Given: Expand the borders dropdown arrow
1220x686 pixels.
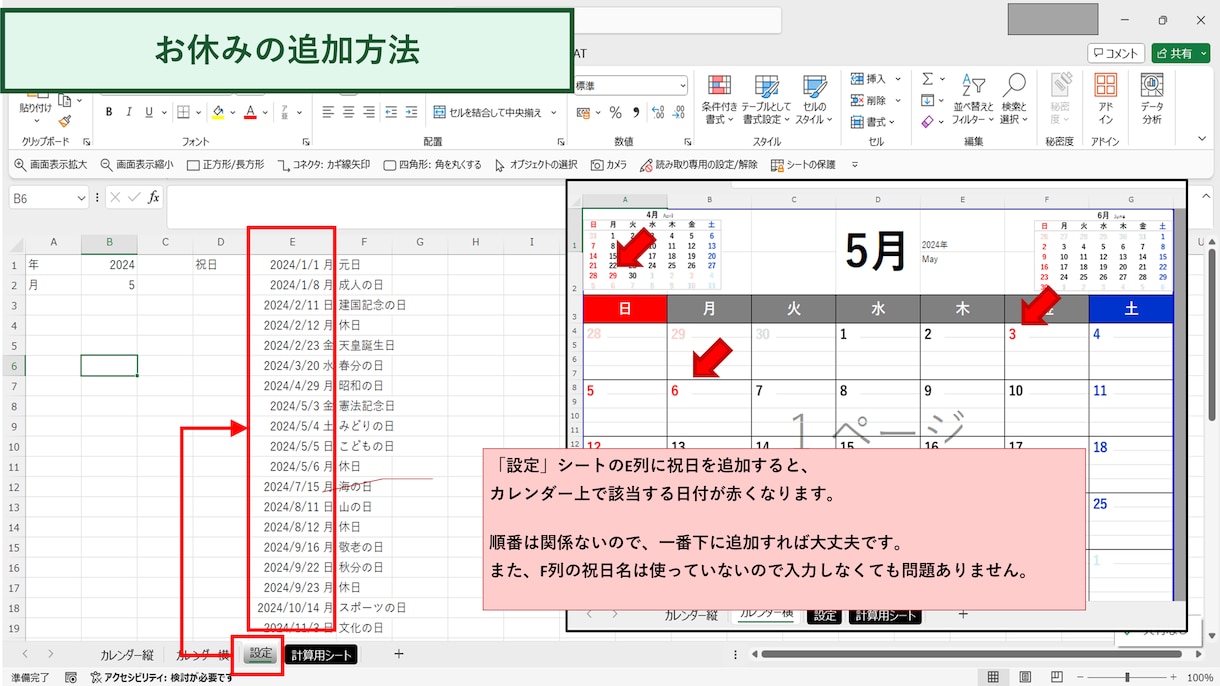Looking at the screenshot, I should [x=200, y=112].
